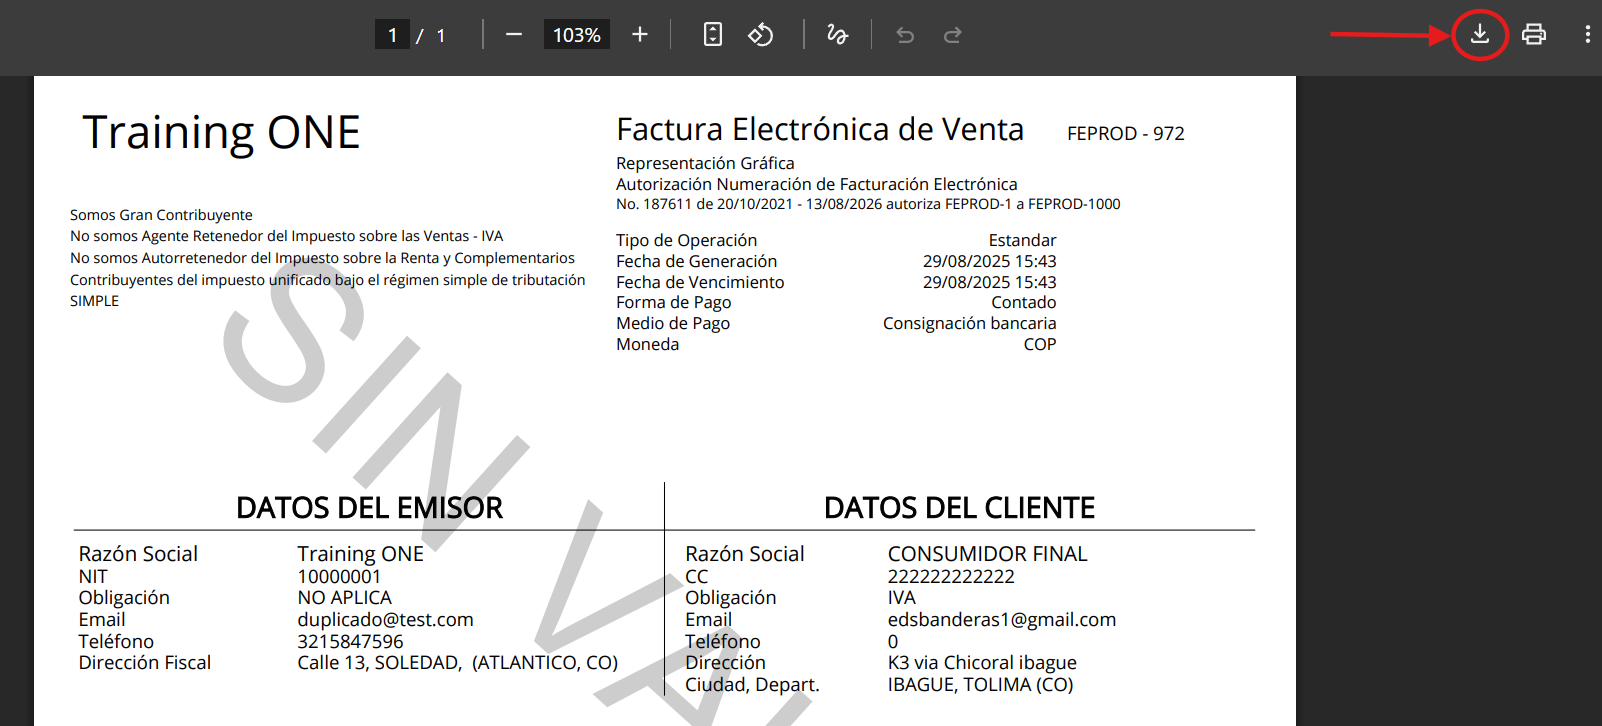This screenshot has width=1602, height=726.
Task: Undo the last annotation
Action: click(905, 35)
